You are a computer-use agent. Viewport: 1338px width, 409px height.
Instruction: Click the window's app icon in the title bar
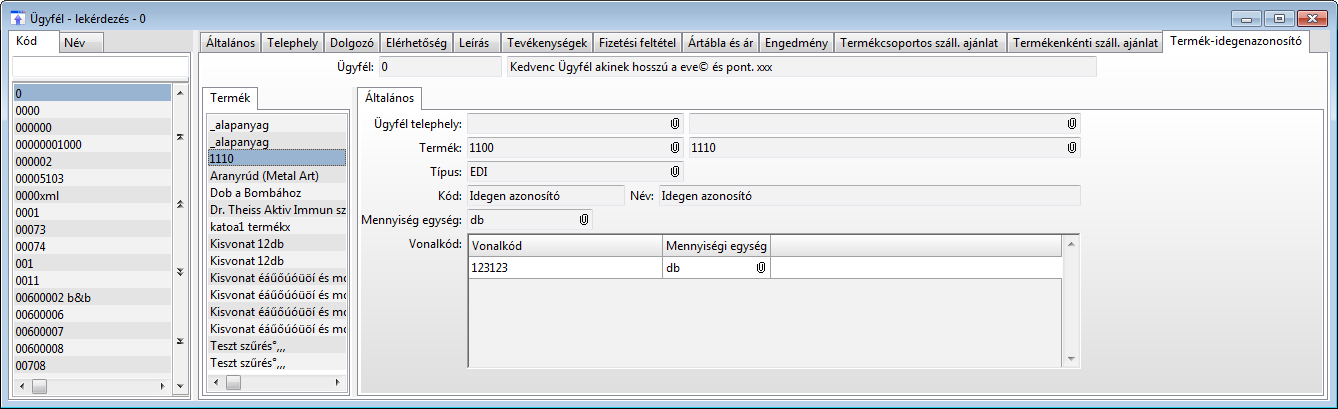coord(17,17)
